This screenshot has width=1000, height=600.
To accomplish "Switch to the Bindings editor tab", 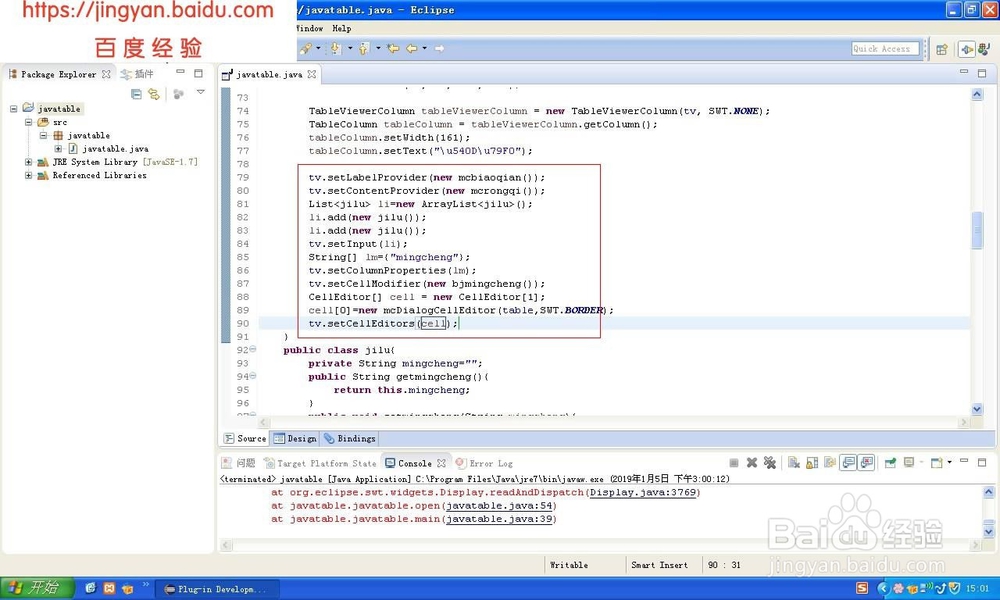I will click(350, 439).
